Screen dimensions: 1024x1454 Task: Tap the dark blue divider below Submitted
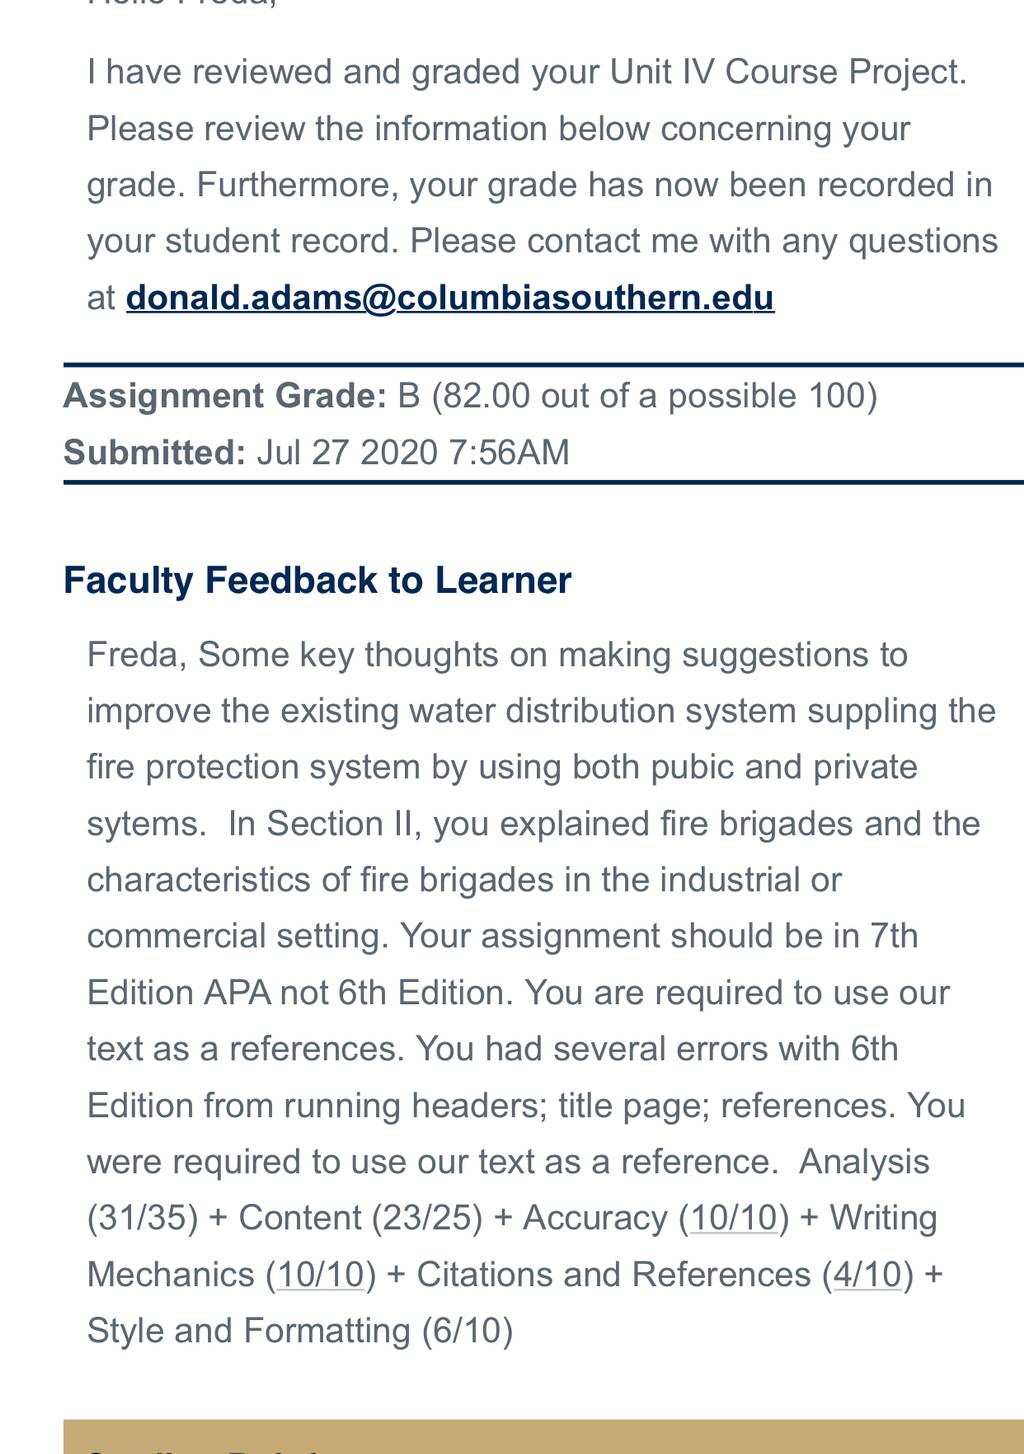coord(543,483)
